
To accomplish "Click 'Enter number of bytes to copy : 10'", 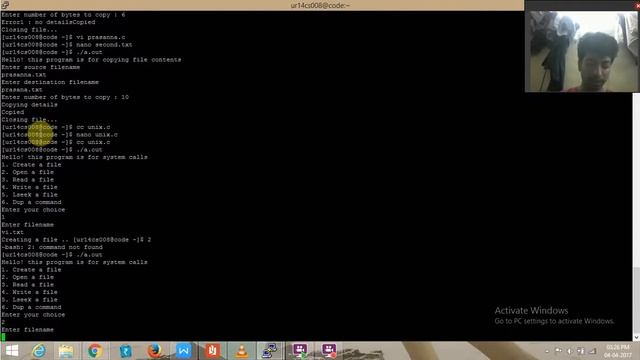I will (x=65, y=97).
